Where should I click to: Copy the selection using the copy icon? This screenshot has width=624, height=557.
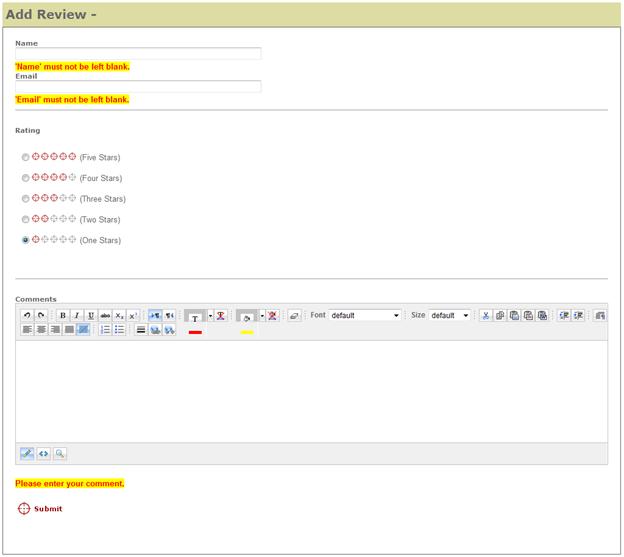click(x=500, y=316)
